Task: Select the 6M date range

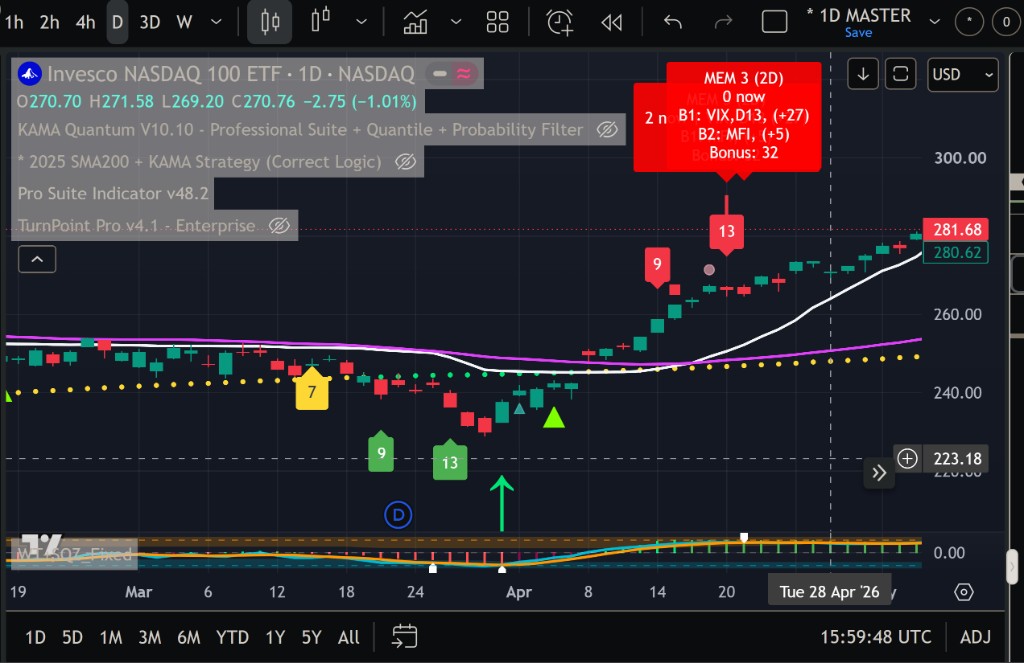Action: pyautogui.click(x=189, y=637)
